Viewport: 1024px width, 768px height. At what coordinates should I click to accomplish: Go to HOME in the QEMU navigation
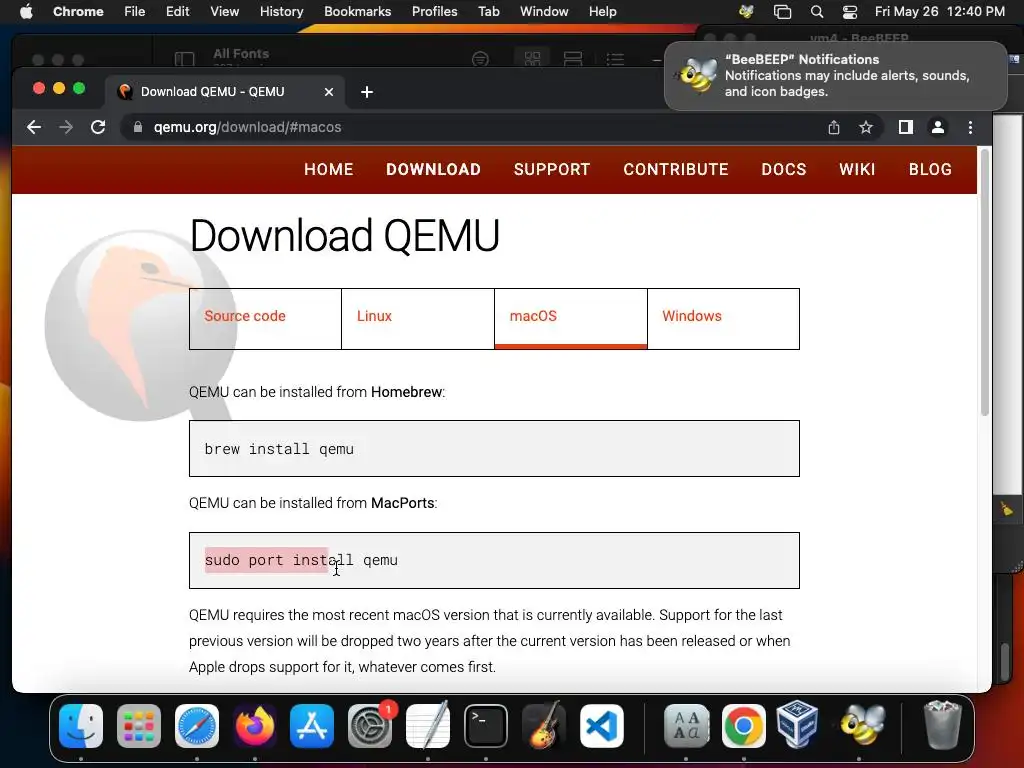click(x=328, y=170)
